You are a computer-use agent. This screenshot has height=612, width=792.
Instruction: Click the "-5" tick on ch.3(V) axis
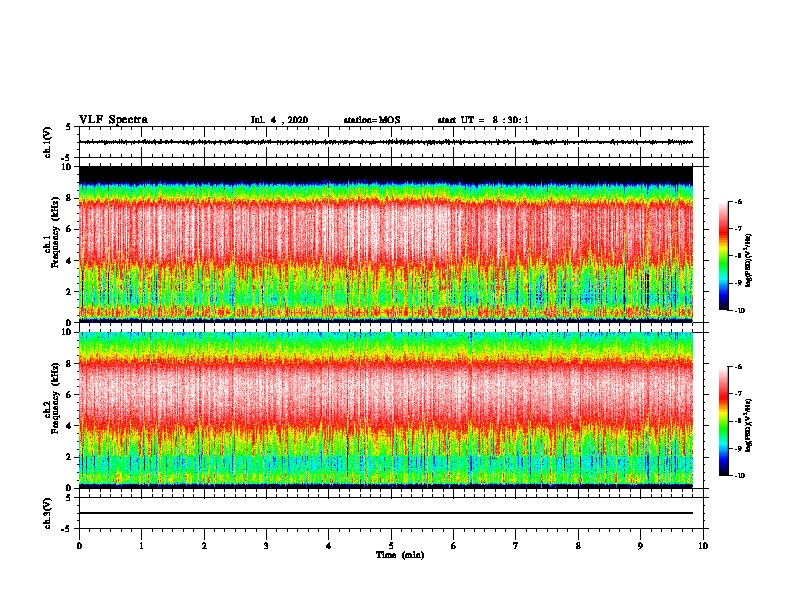pyautogui.click(x=68, y=529)
